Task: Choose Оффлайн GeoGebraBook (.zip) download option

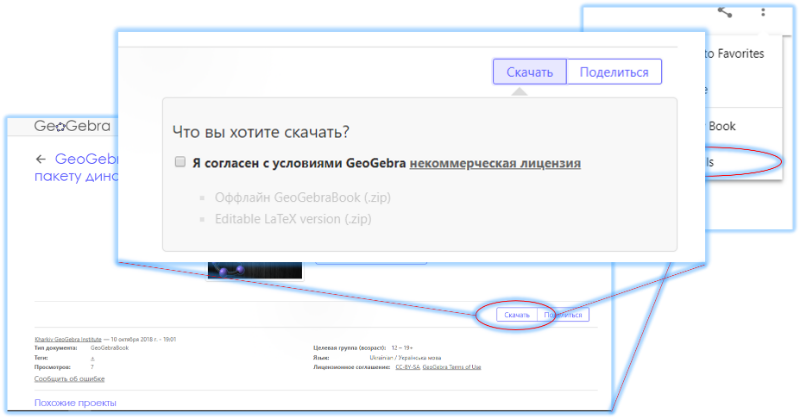Action: [303, 198]
